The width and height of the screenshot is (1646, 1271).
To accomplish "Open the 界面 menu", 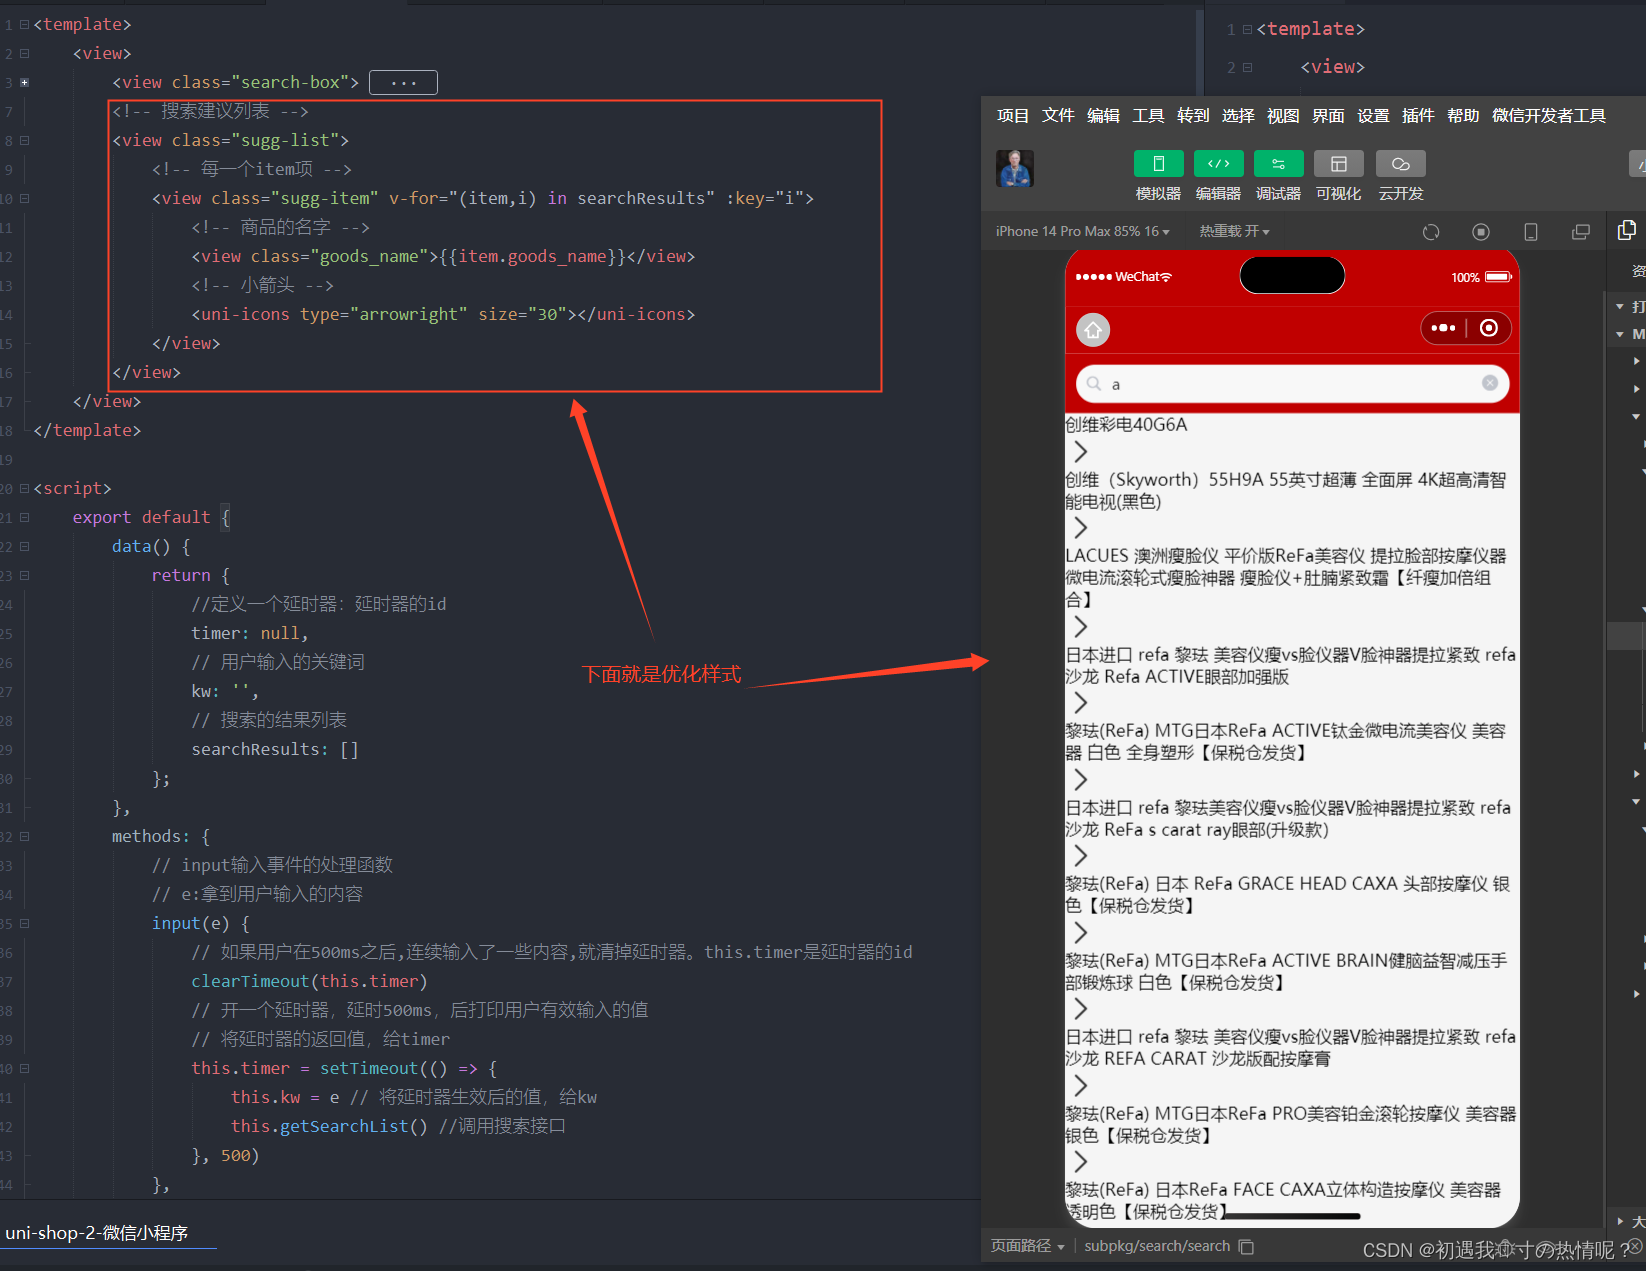I will (1328, 116).
